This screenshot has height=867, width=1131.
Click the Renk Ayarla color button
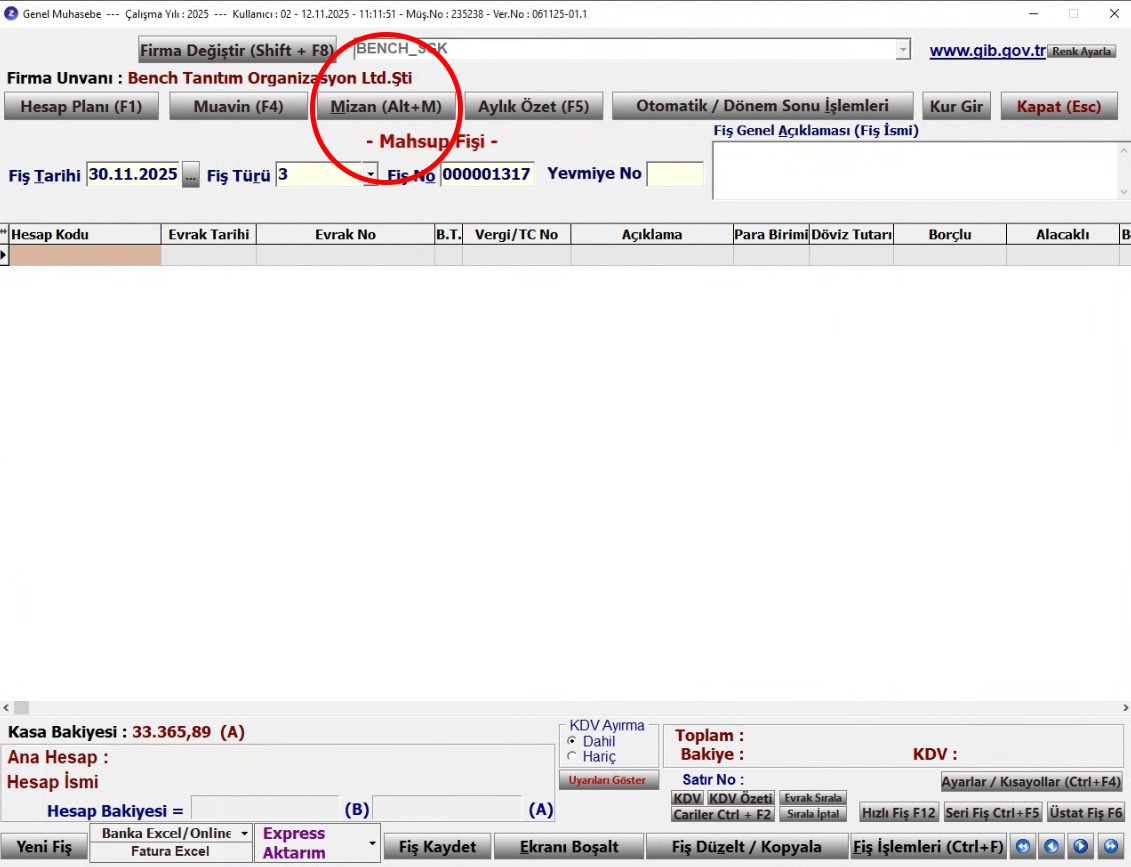point(1081,51)
